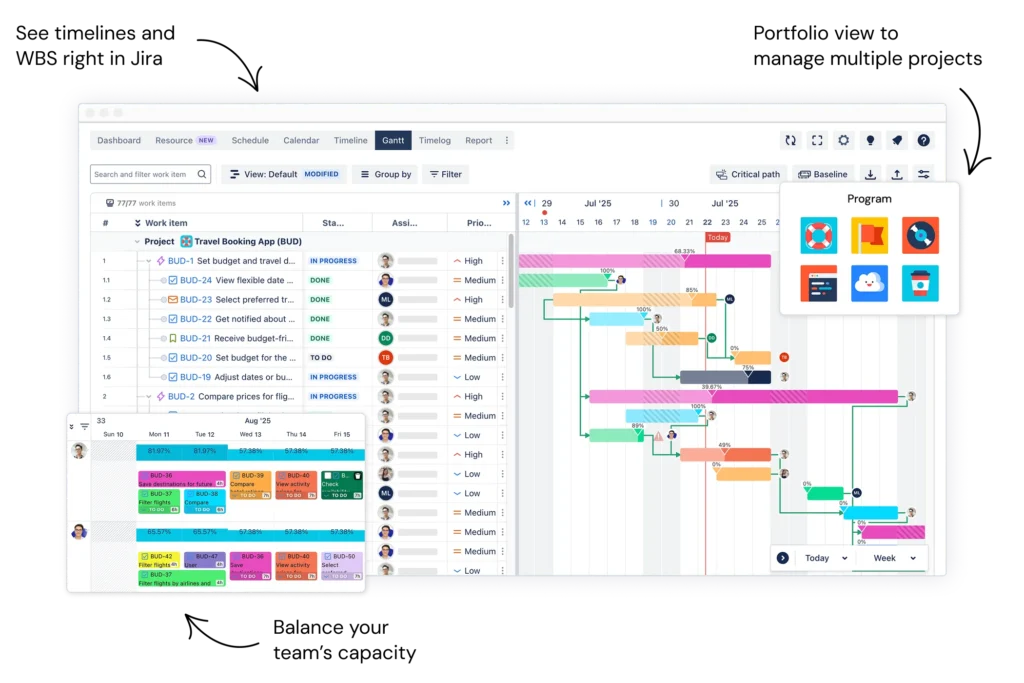
Task: Click the coffee cup icon in the Program panel
Action: 920,283
